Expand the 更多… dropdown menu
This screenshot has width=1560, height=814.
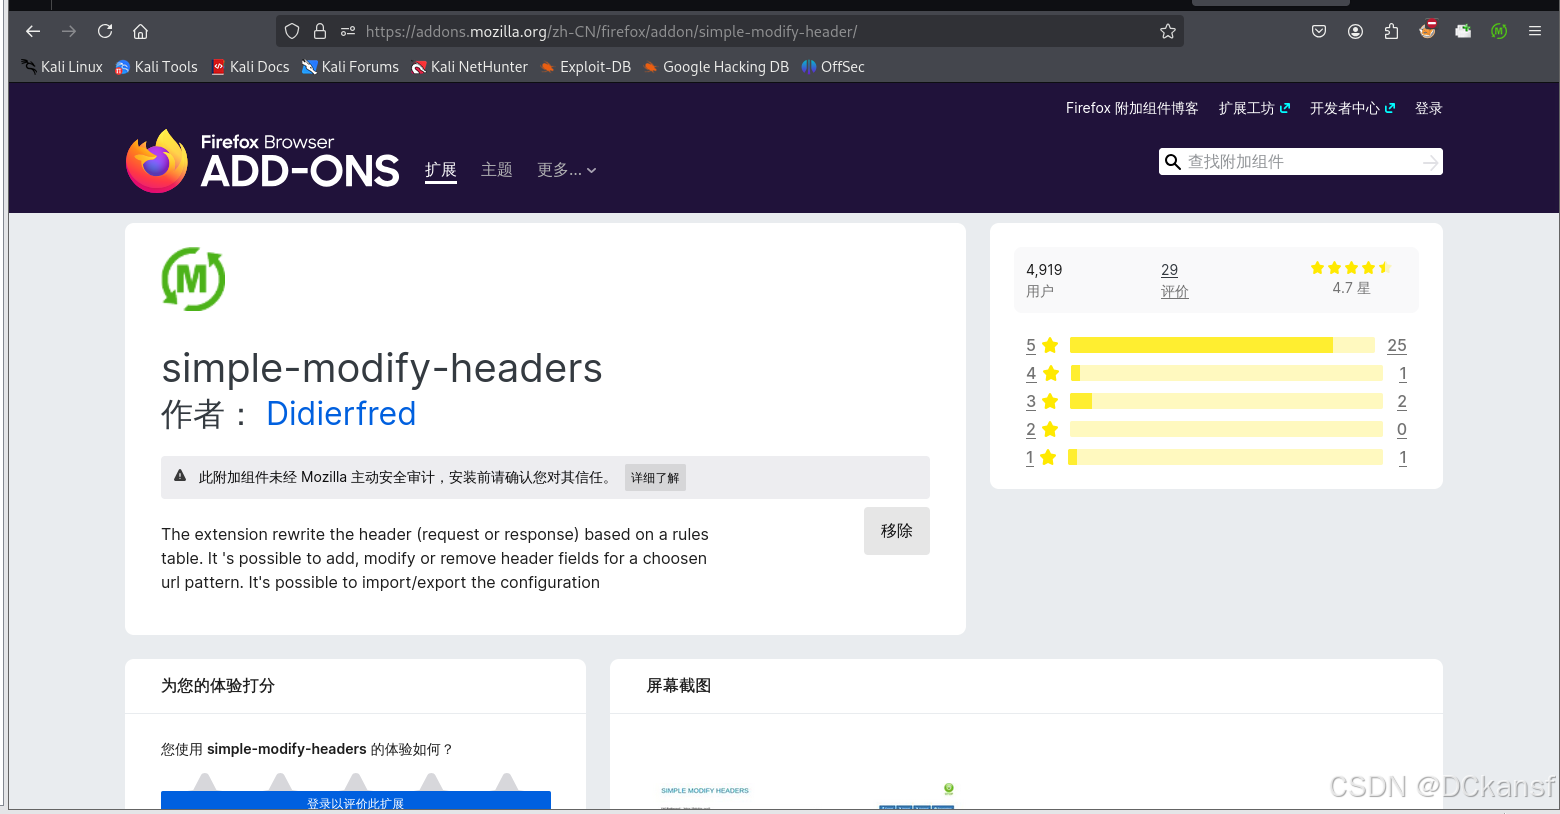click(x=567, y=170)
